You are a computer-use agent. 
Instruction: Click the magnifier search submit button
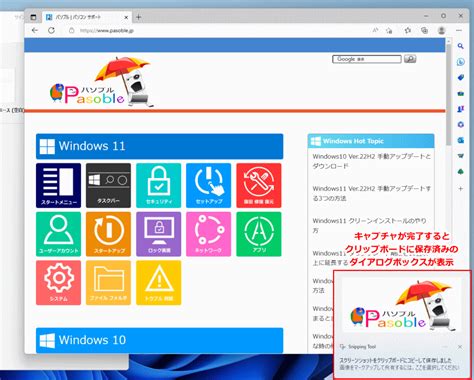(x=410, y=59)
